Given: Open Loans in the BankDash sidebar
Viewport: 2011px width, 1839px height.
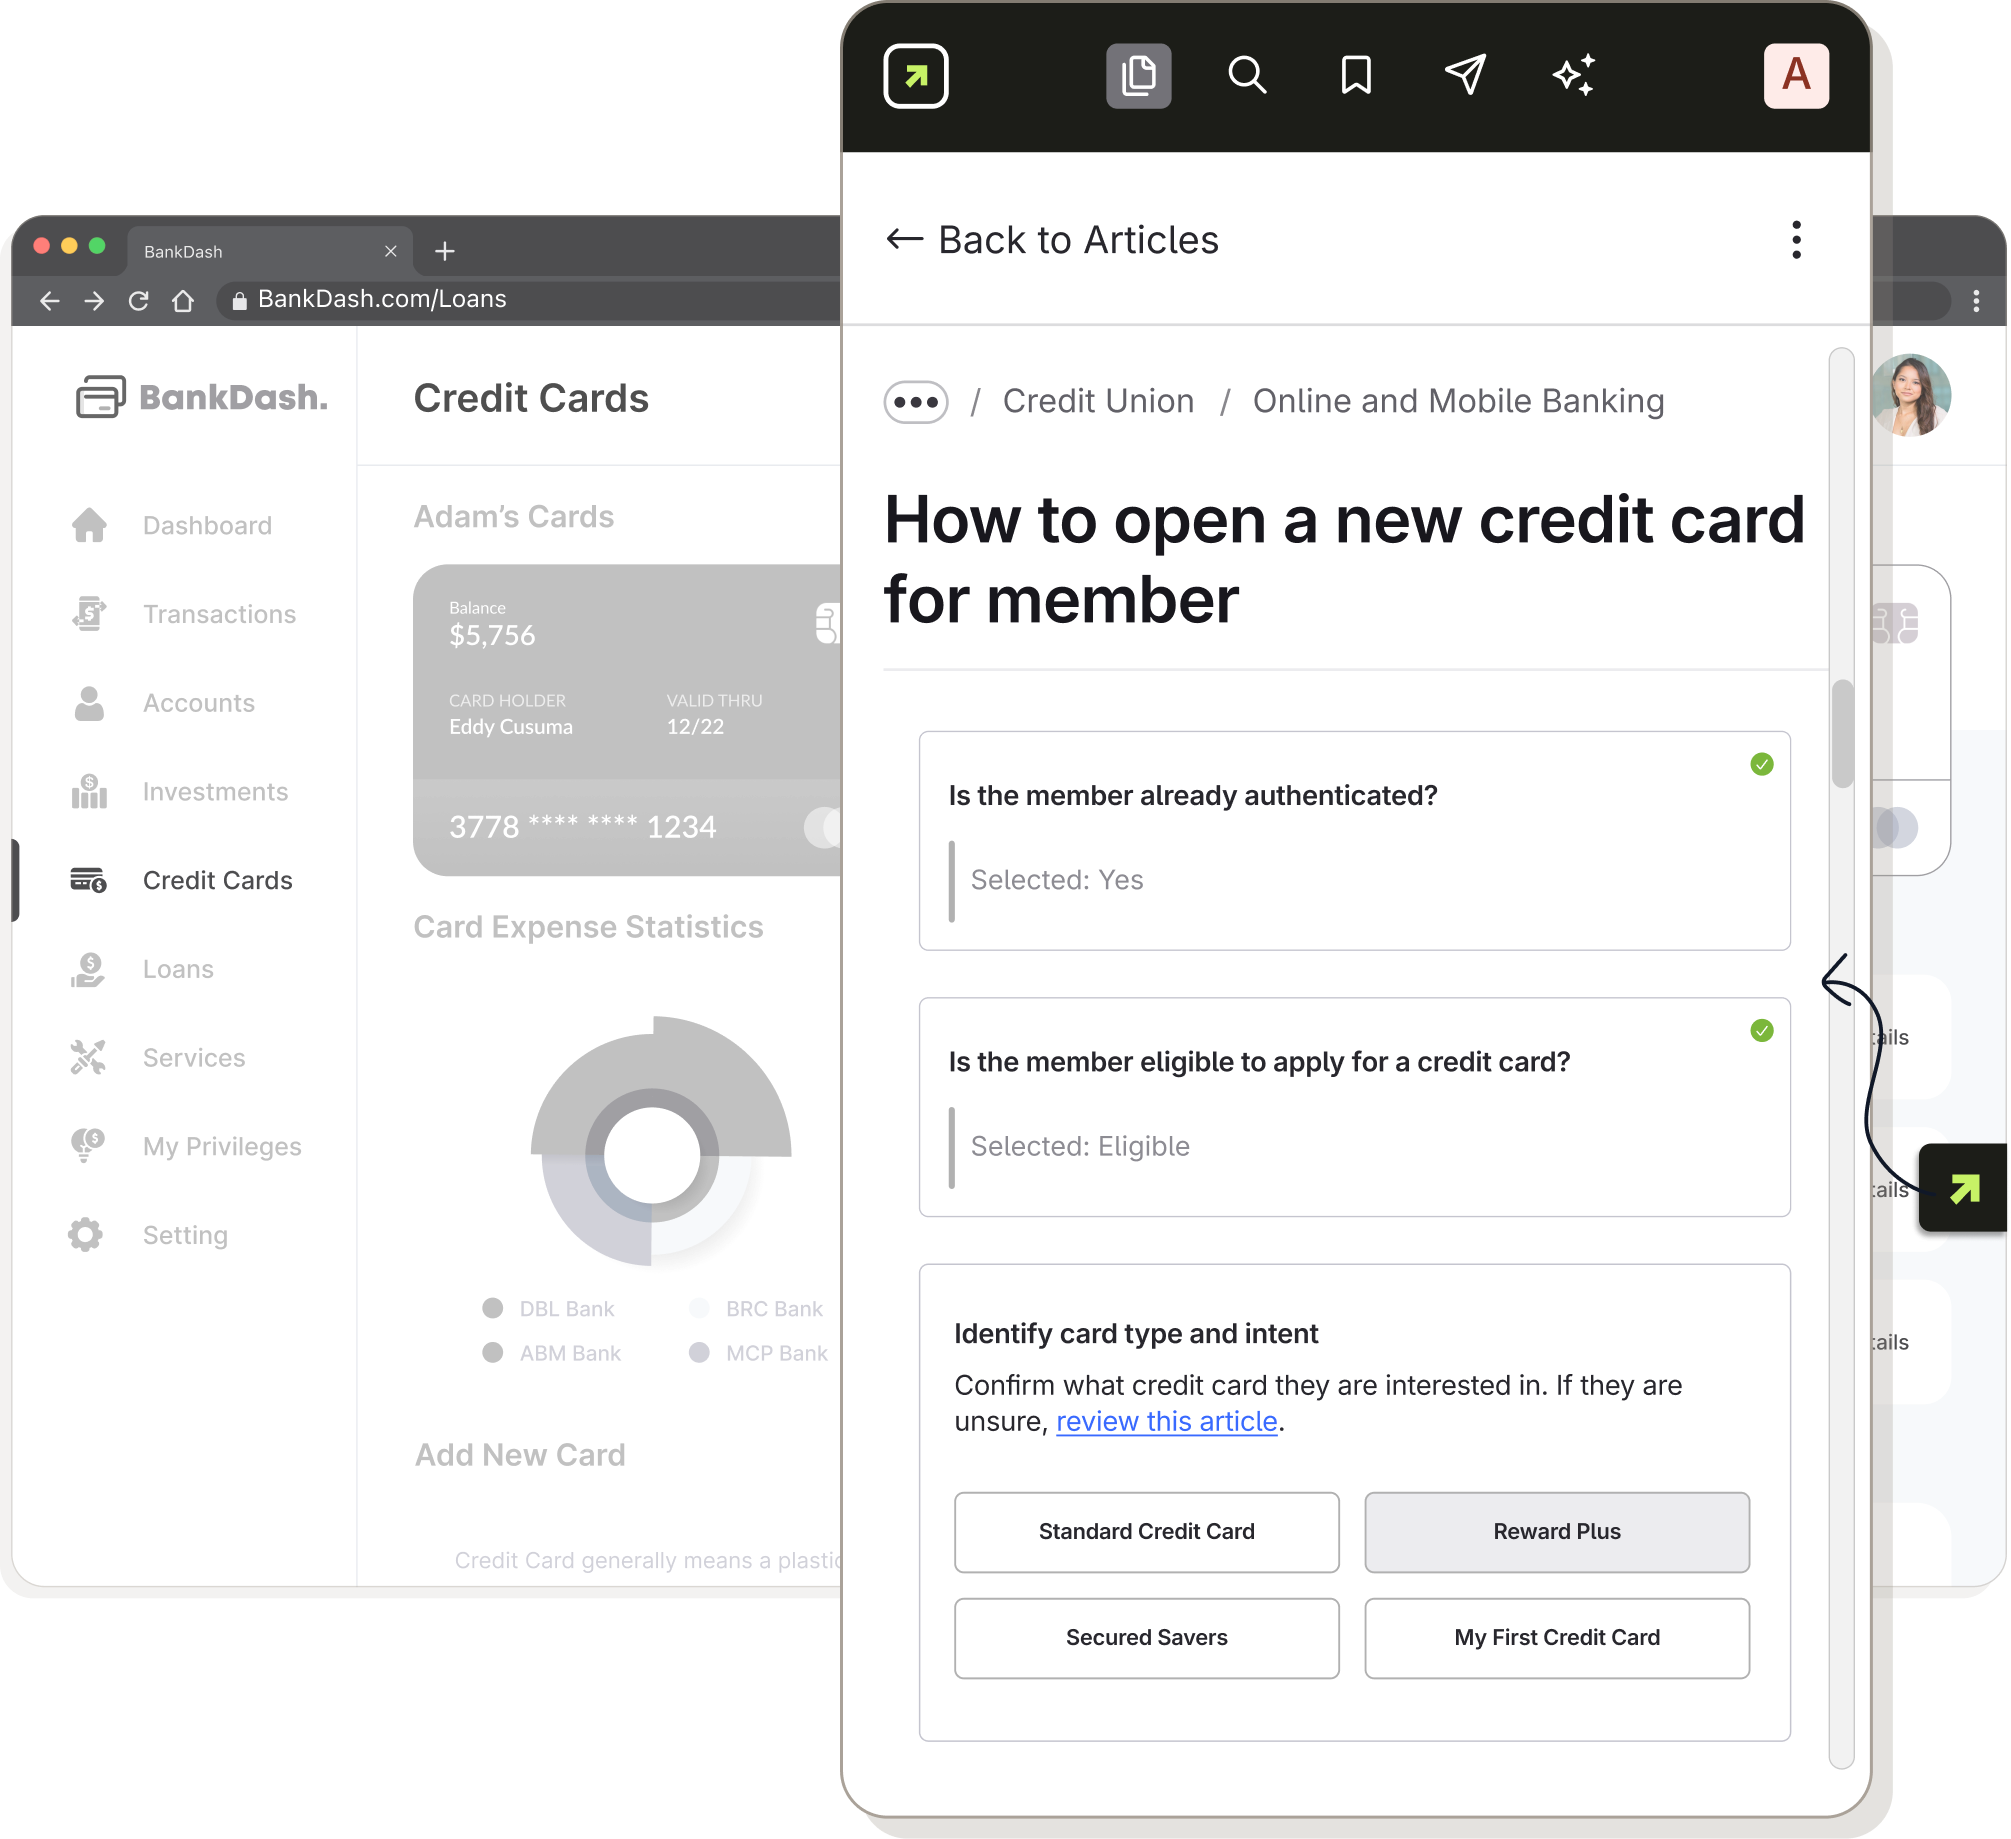Looking at the screenshot, I should (x=178, y=969).
